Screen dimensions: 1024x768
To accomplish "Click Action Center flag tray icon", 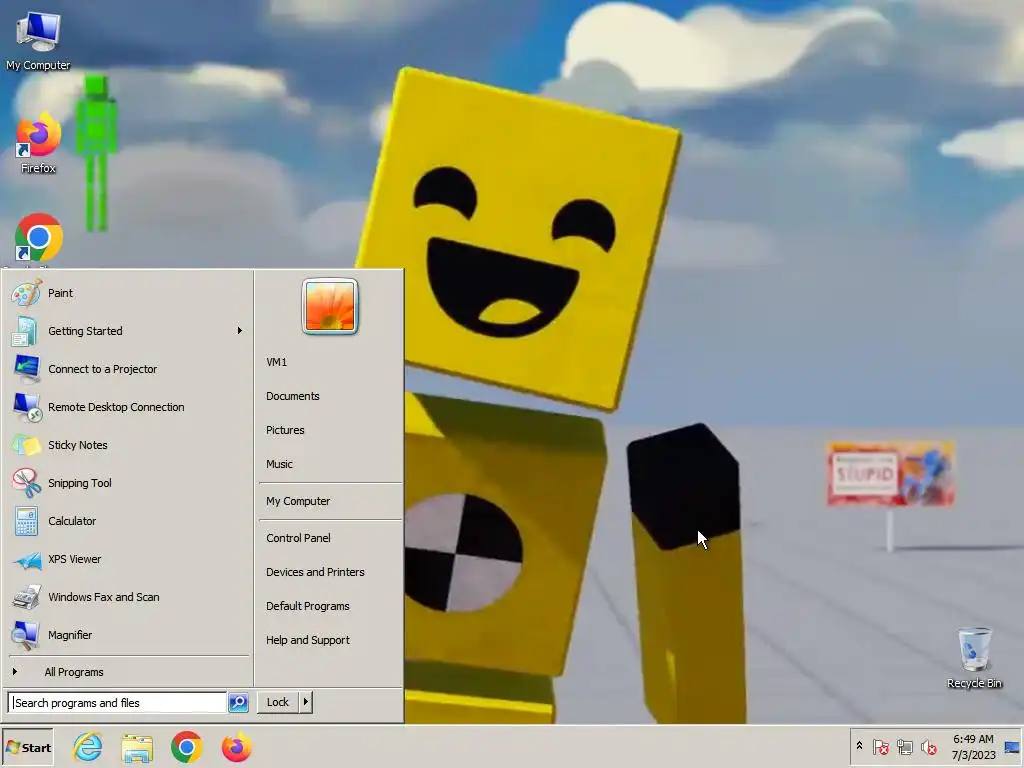I will pos(880,746).
